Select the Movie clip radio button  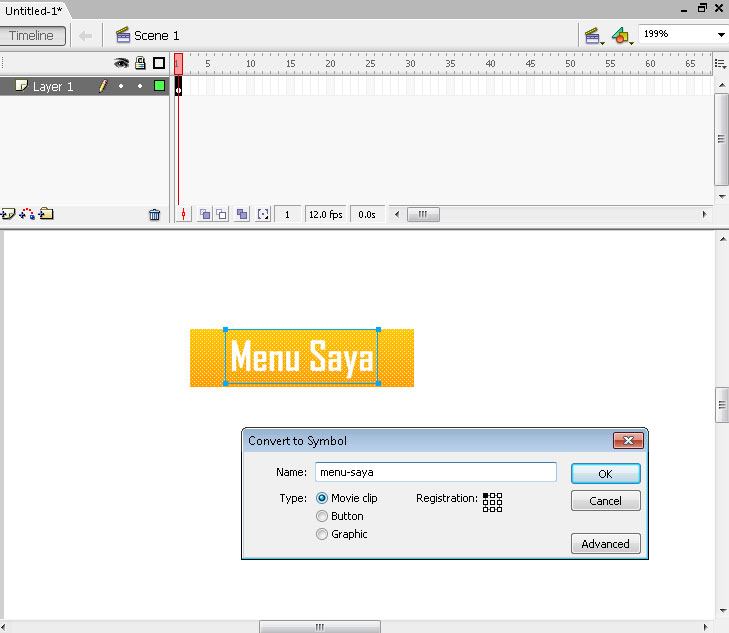pos(322,498)
